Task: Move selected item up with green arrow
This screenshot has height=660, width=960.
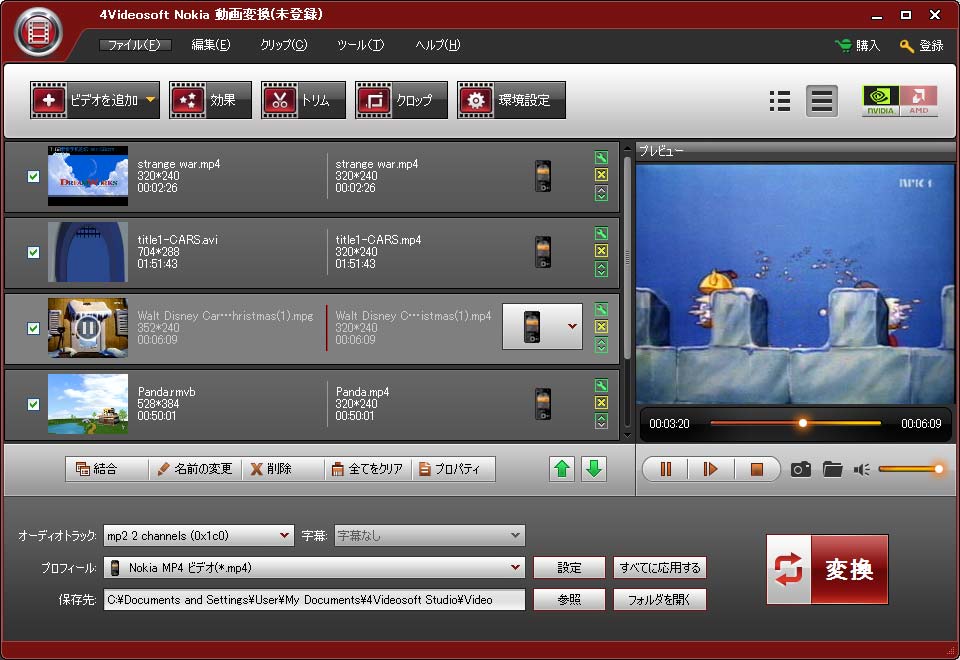Action: click(x=563, y=469)
